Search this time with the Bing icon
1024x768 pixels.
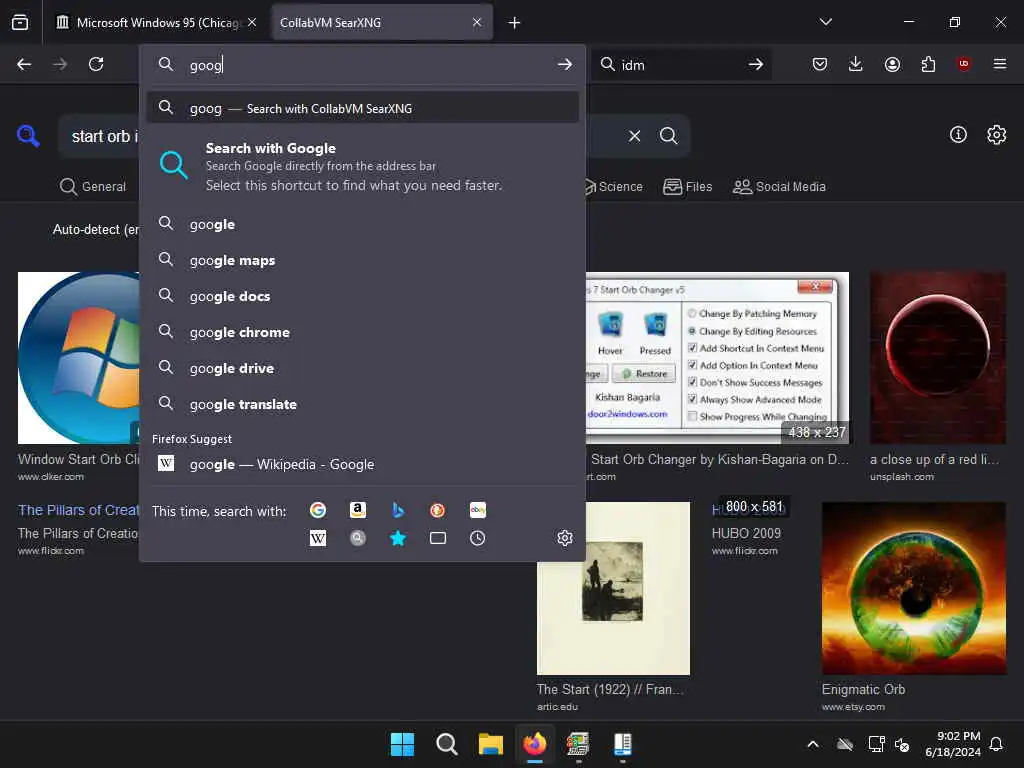[x=398, y=510]
